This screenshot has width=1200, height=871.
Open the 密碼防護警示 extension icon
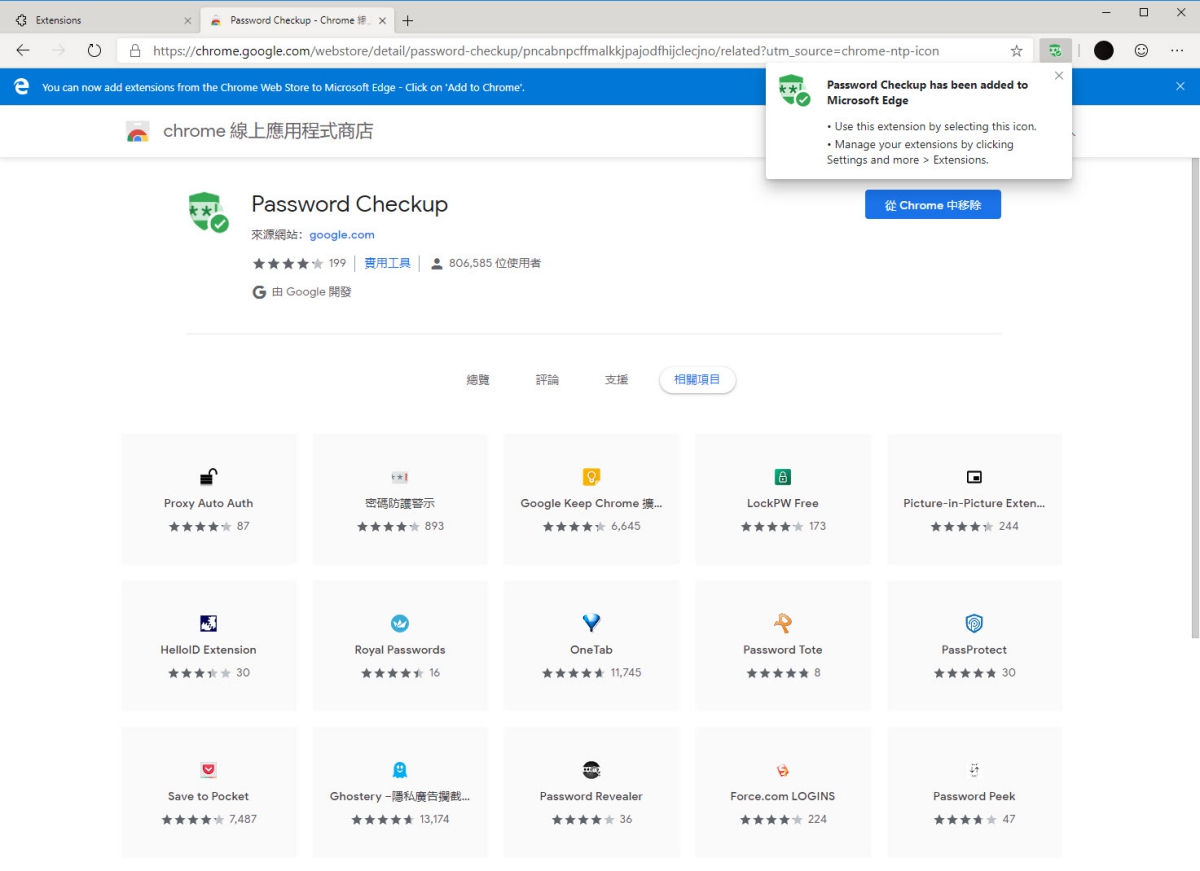(400, 477)
